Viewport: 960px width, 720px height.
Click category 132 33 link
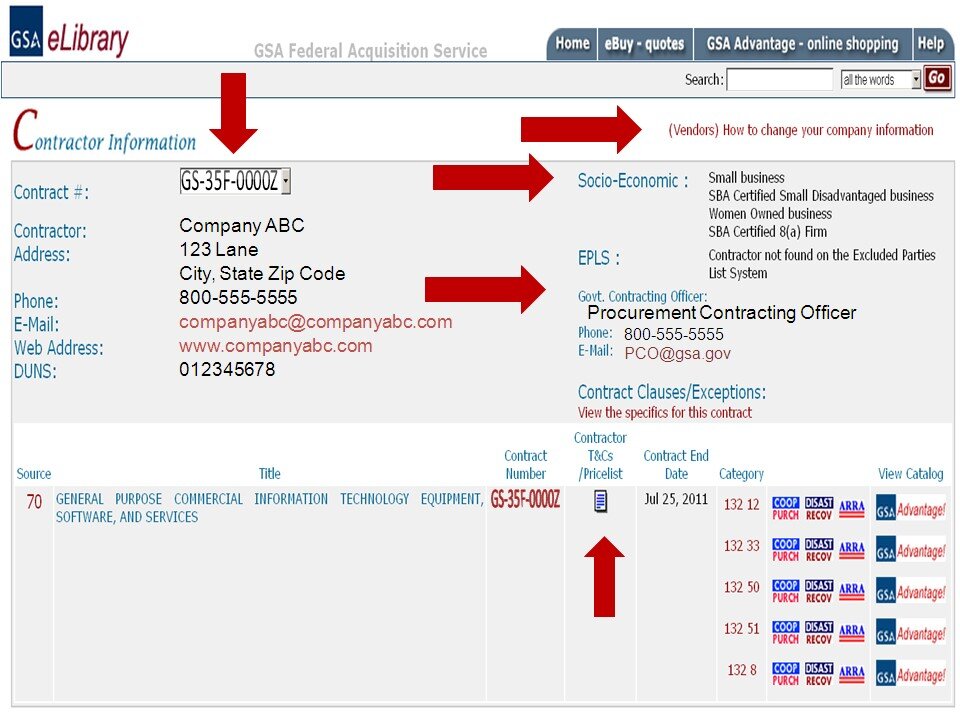tap(741, 546)
